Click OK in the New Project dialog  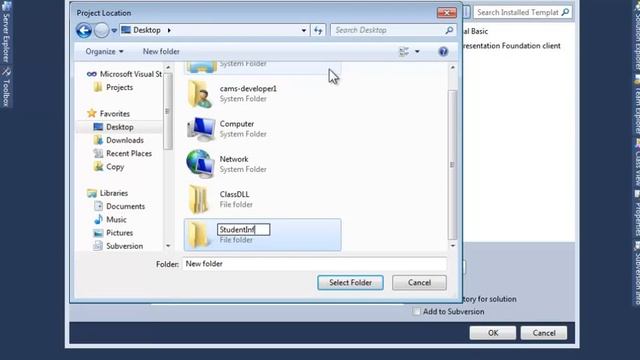pos(493,333)
